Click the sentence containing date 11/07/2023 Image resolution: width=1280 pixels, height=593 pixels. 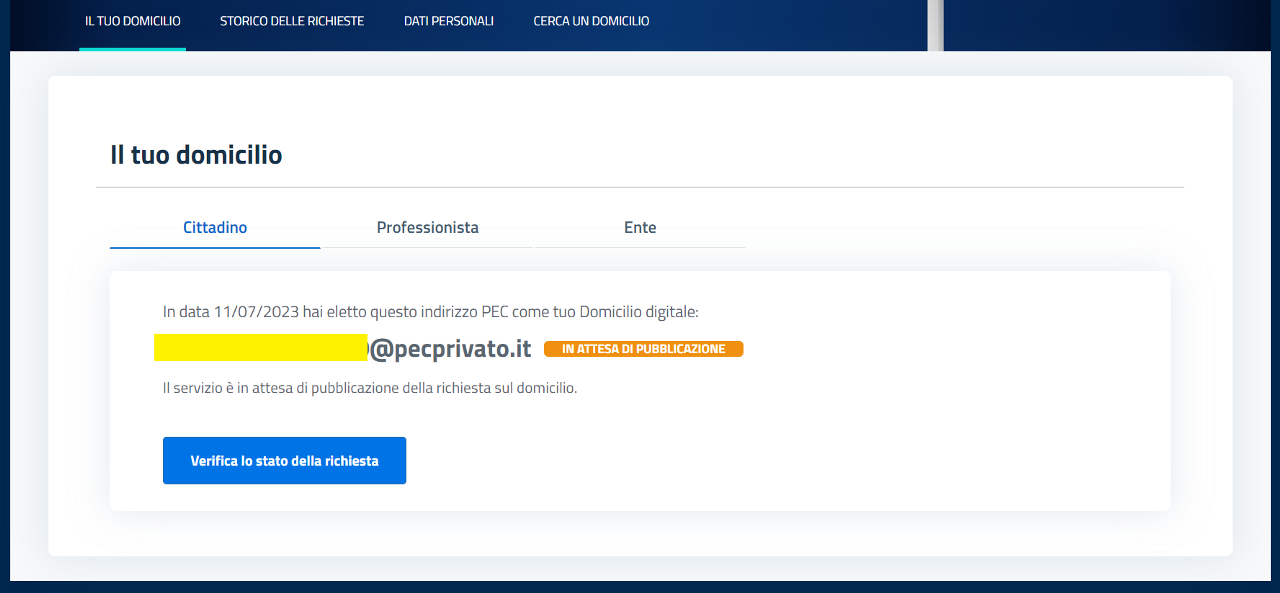(430, 312)
